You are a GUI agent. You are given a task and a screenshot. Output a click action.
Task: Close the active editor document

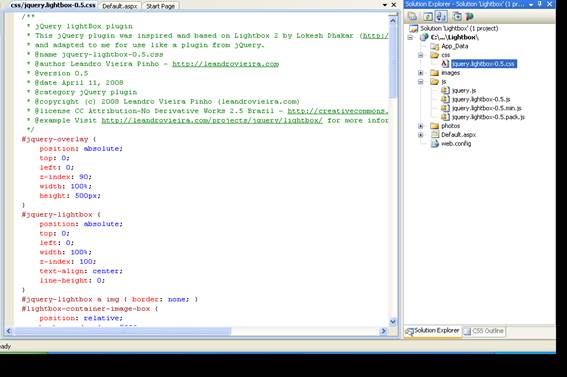pos(394,5)
